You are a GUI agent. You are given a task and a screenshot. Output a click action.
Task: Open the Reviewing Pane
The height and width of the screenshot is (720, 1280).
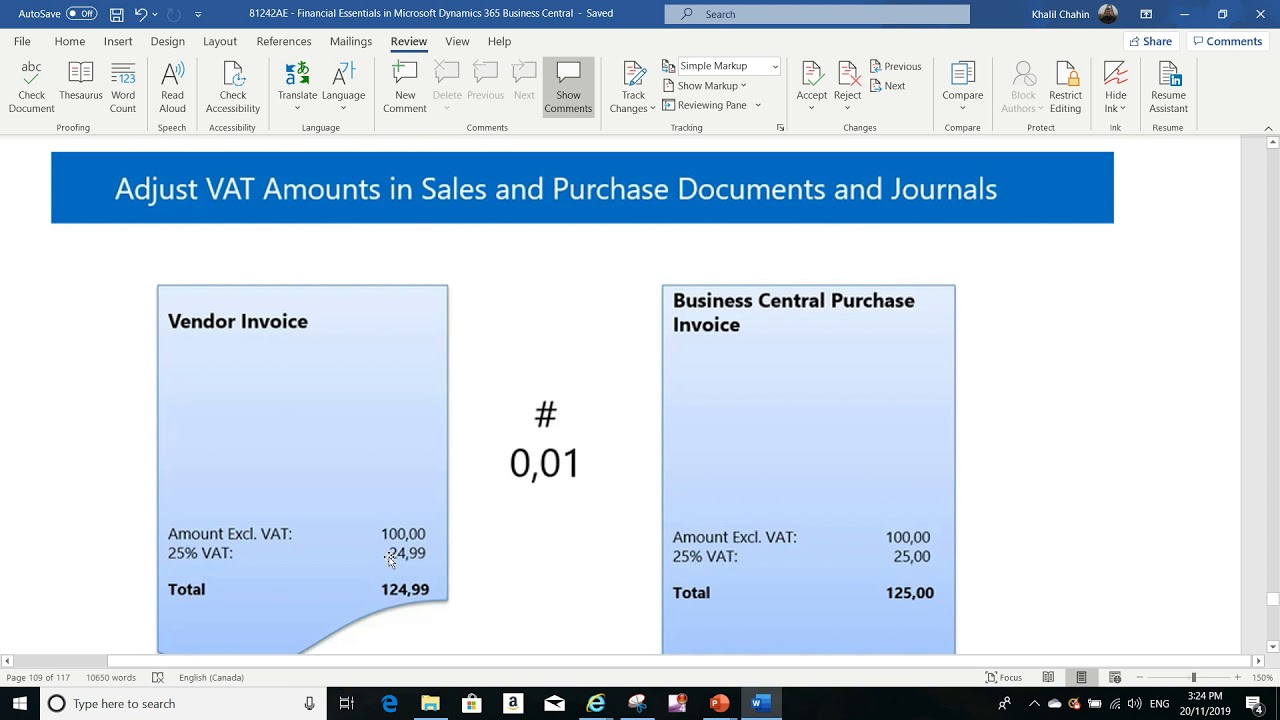point(705,105)
